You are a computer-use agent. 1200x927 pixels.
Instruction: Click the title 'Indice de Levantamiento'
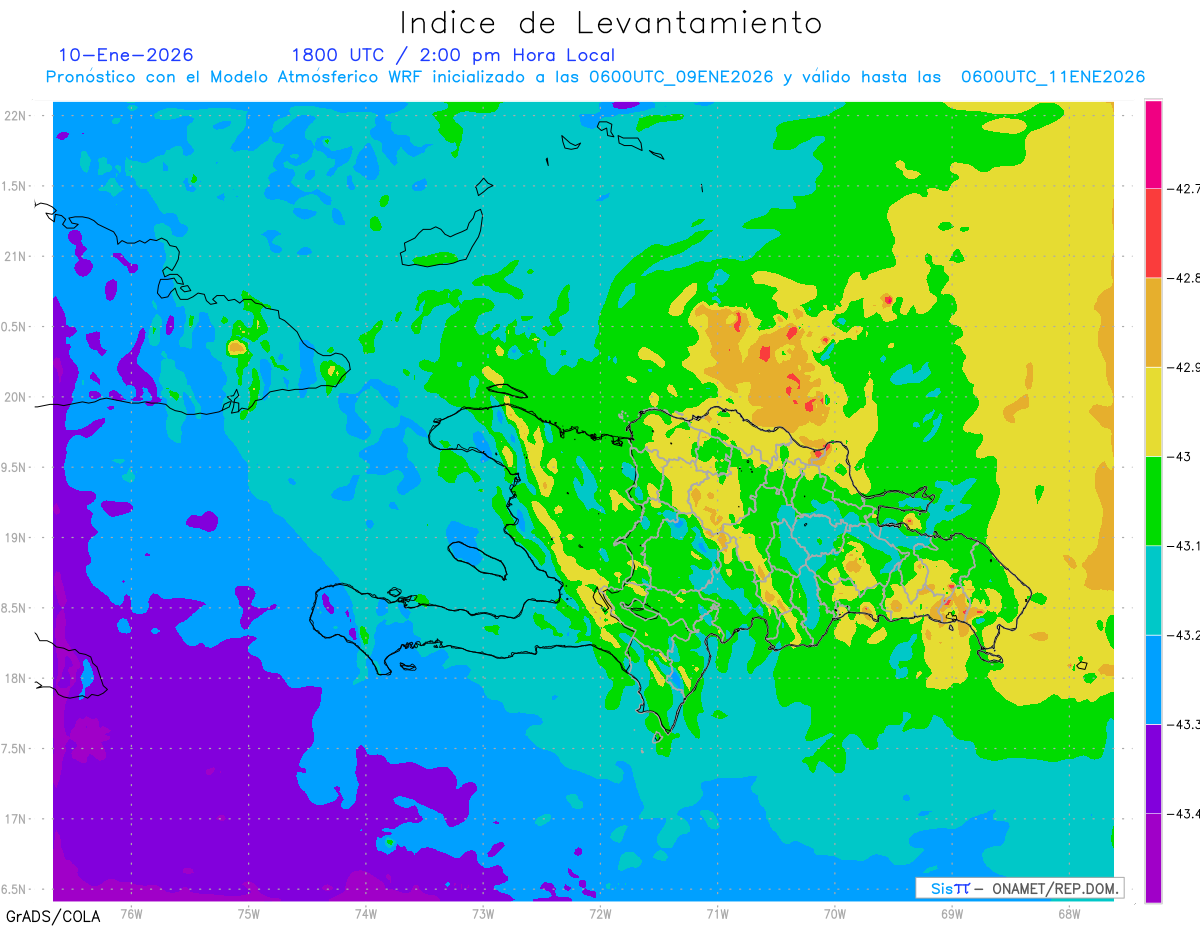pos(611,23)
